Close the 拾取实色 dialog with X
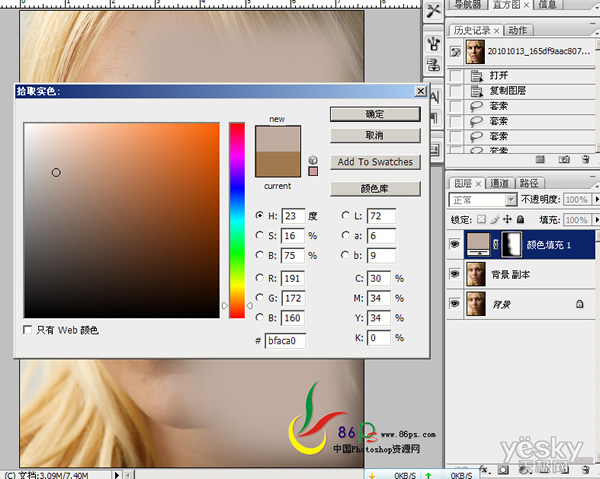Image resolution: width=600 pixels, height=479 pixels. click(x=421, y=91)
